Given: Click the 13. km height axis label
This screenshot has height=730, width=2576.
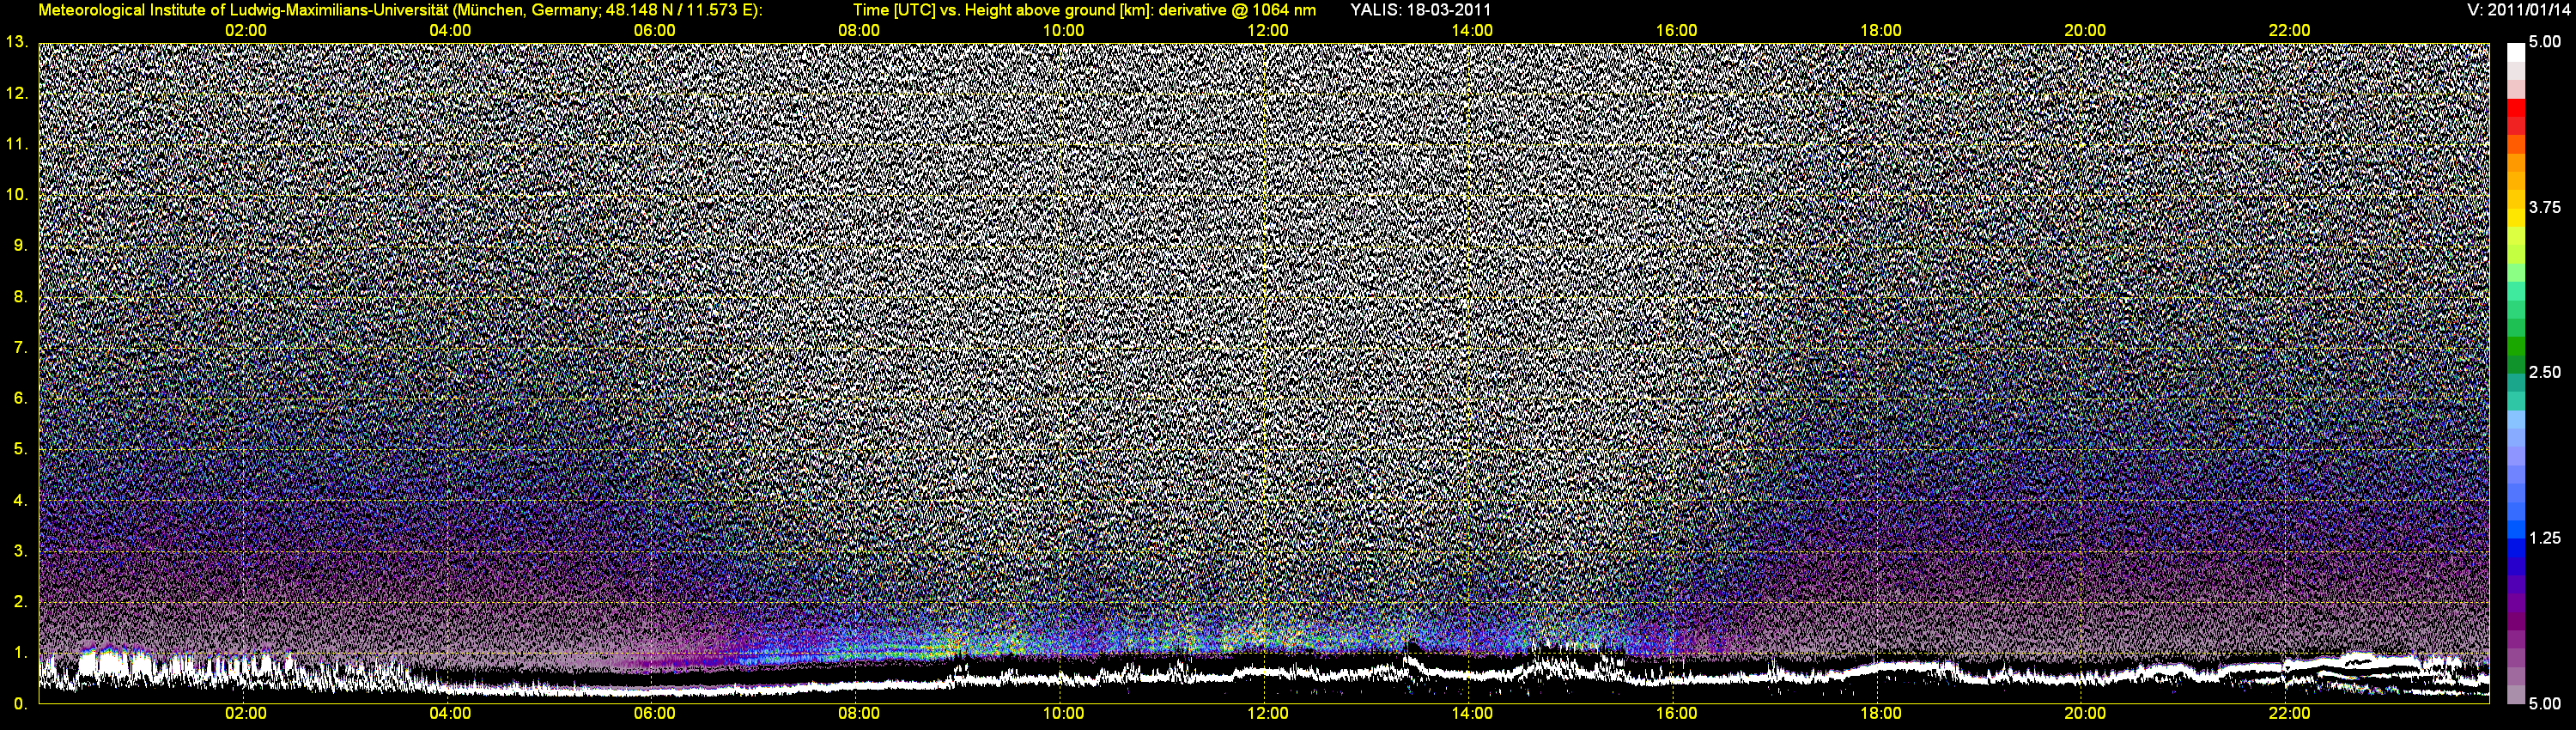Looking at the screenshot, I should click(x=16, y=42).
